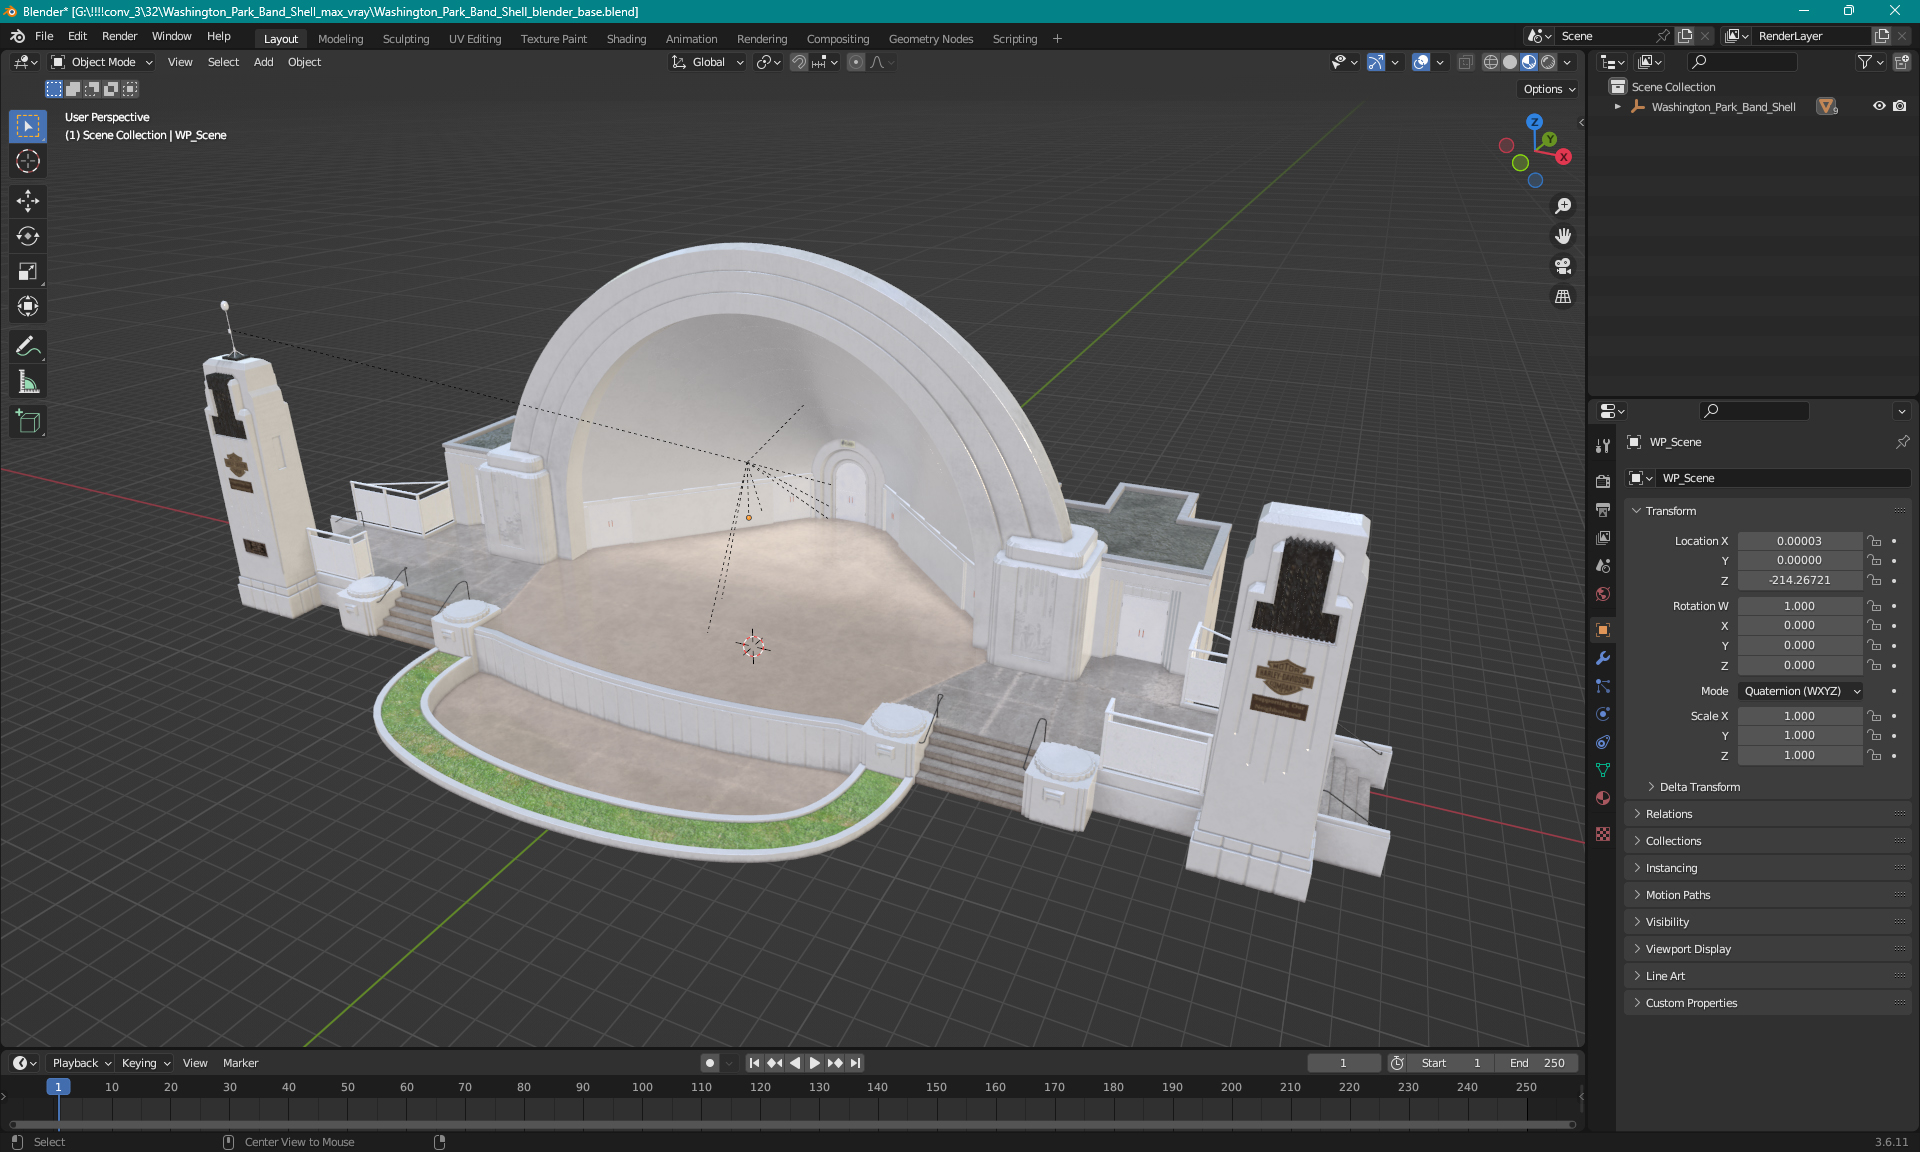Open the File menu
Screen dimensions: 1920x1152
(44, 36)
